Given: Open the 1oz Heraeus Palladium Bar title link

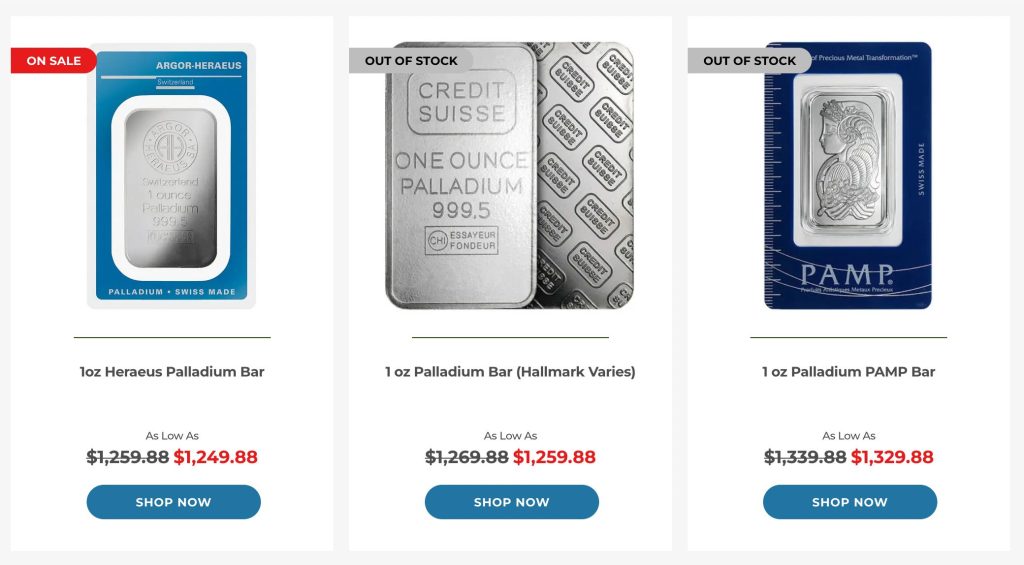Looking at the screenshot, I should tap(172, 372).
